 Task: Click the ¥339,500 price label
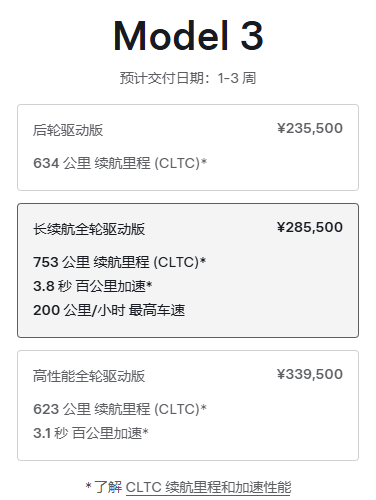pyautogui.click(x=310, y=374)
